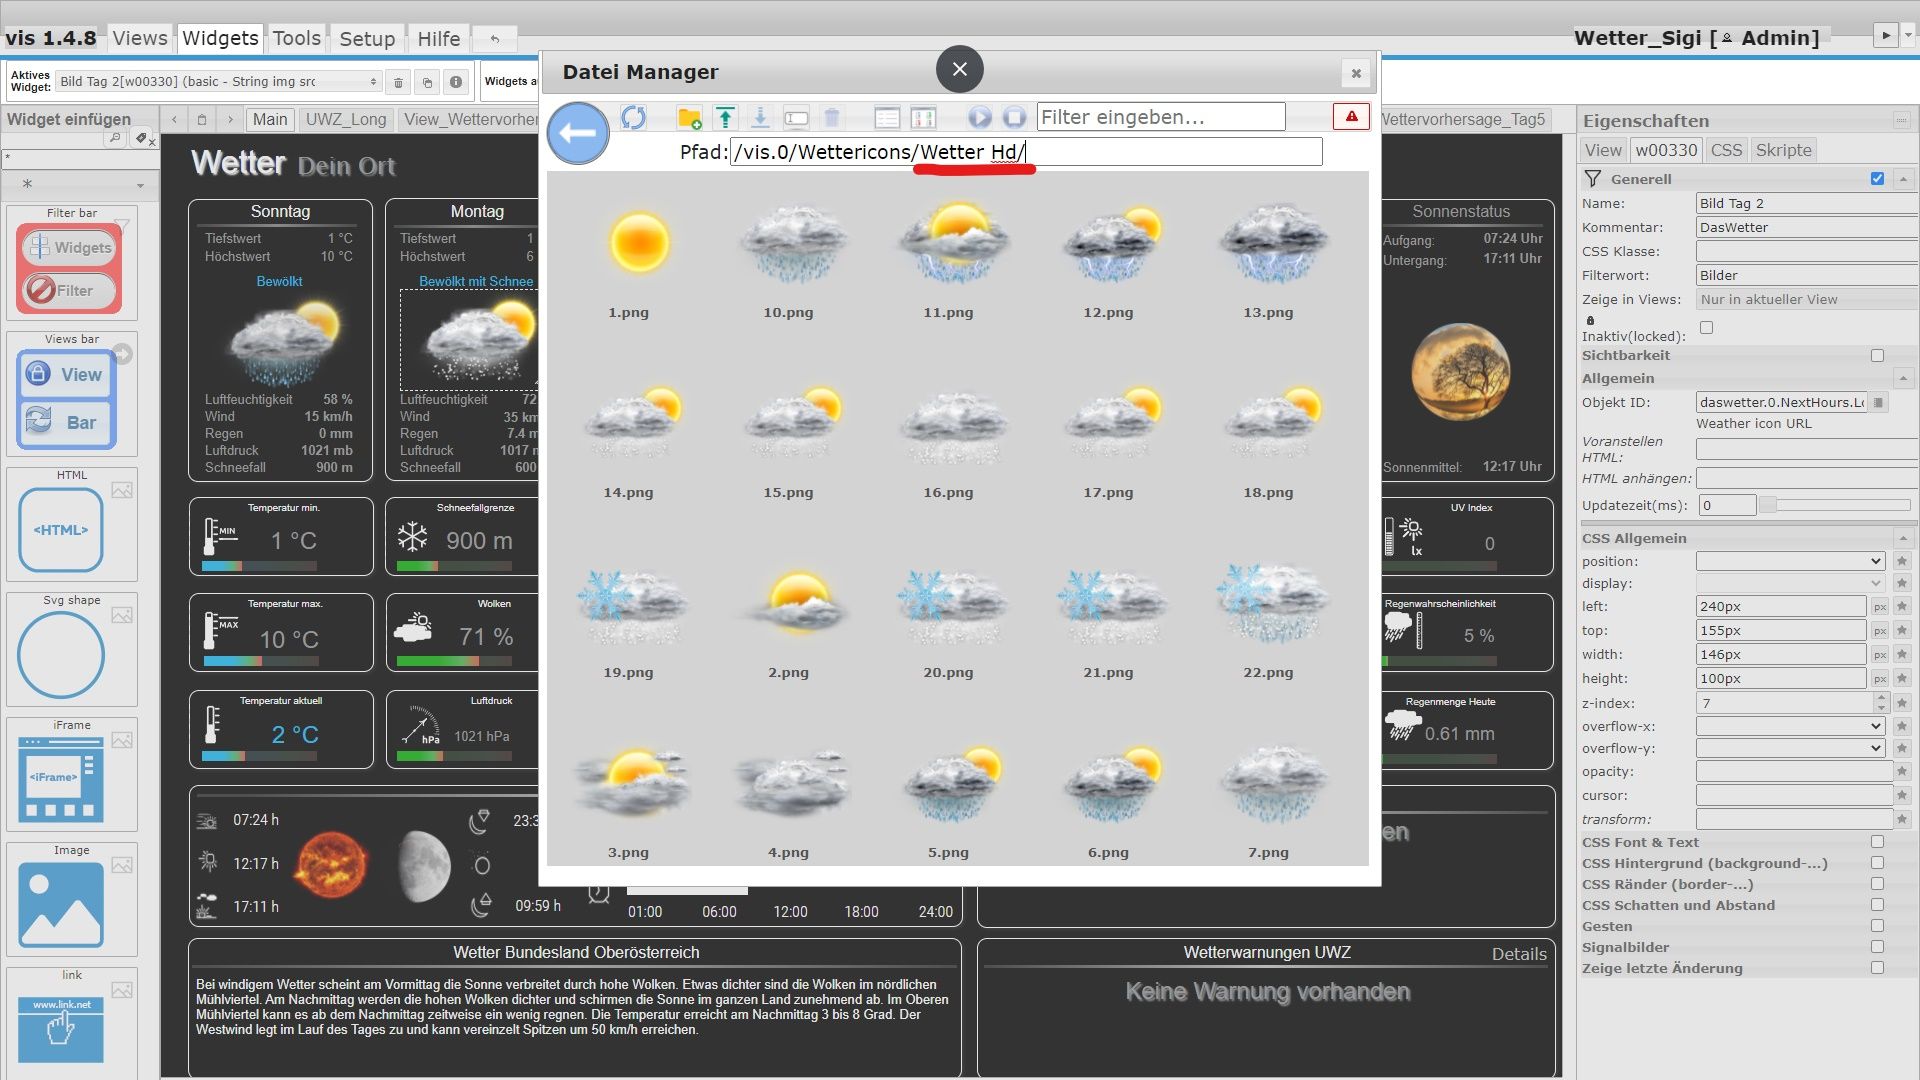Enable CSS Schatten und Abstand checkbox
The image size is (1920, 1080).
click(x=1877, y=905)
